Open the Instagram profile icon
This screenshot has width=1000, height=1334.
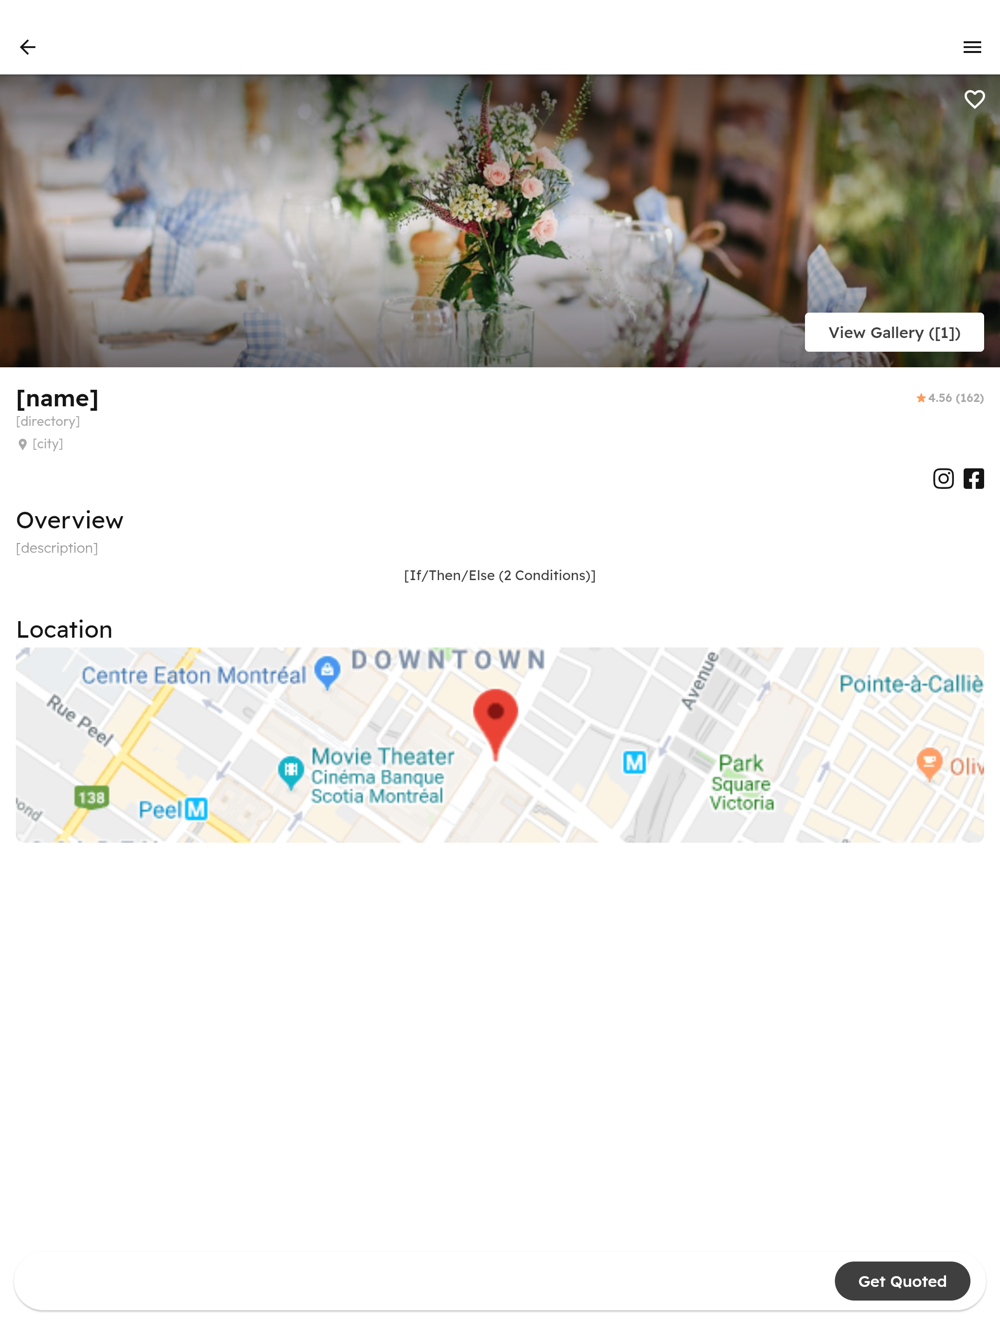(943, 479)
